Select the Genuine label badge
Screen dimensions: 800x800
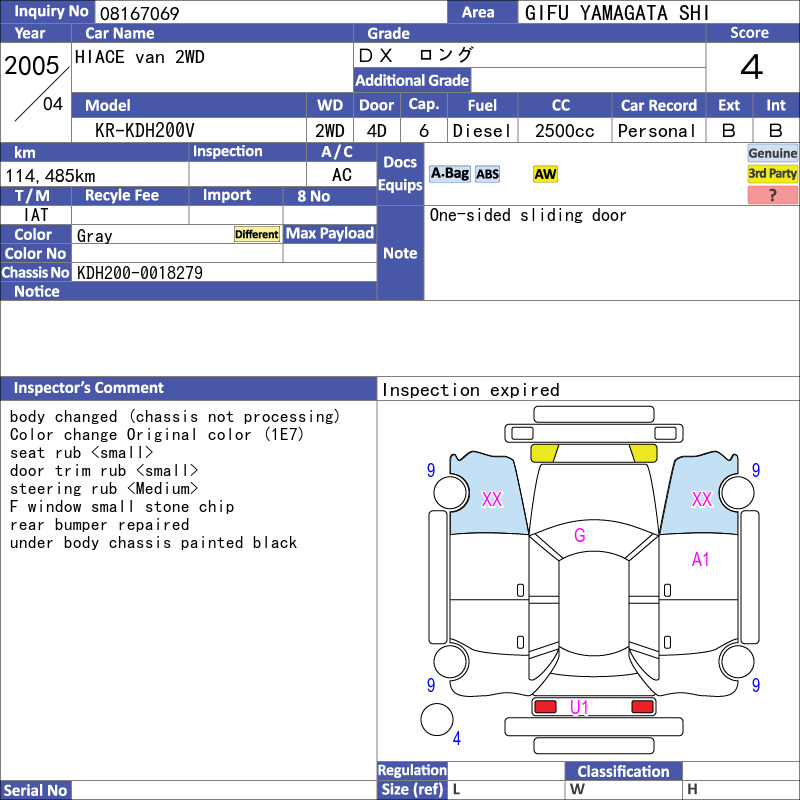(x=772, y=153)
